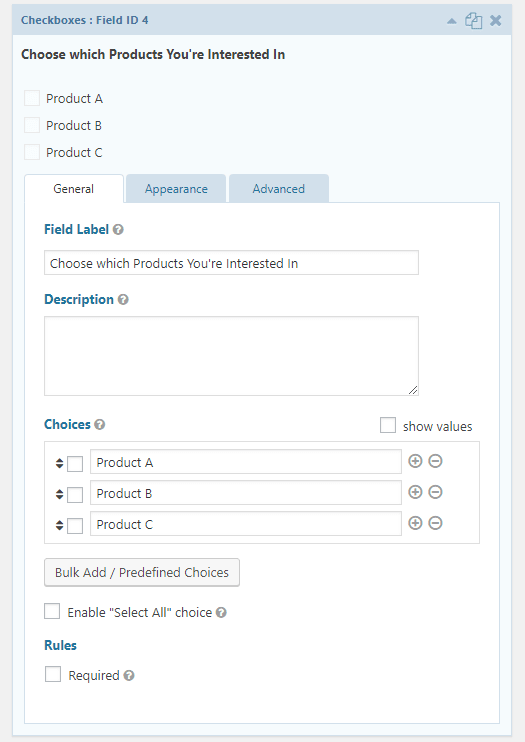
Task: Duplicate the Checkboxes field via copy icon
Action: point(473,21)
